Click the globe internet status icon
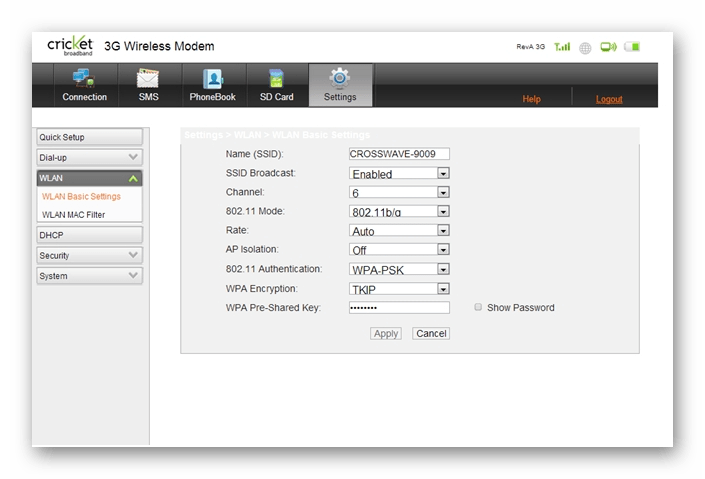This screenshot has height=479, width=705. tap(585, 47)
